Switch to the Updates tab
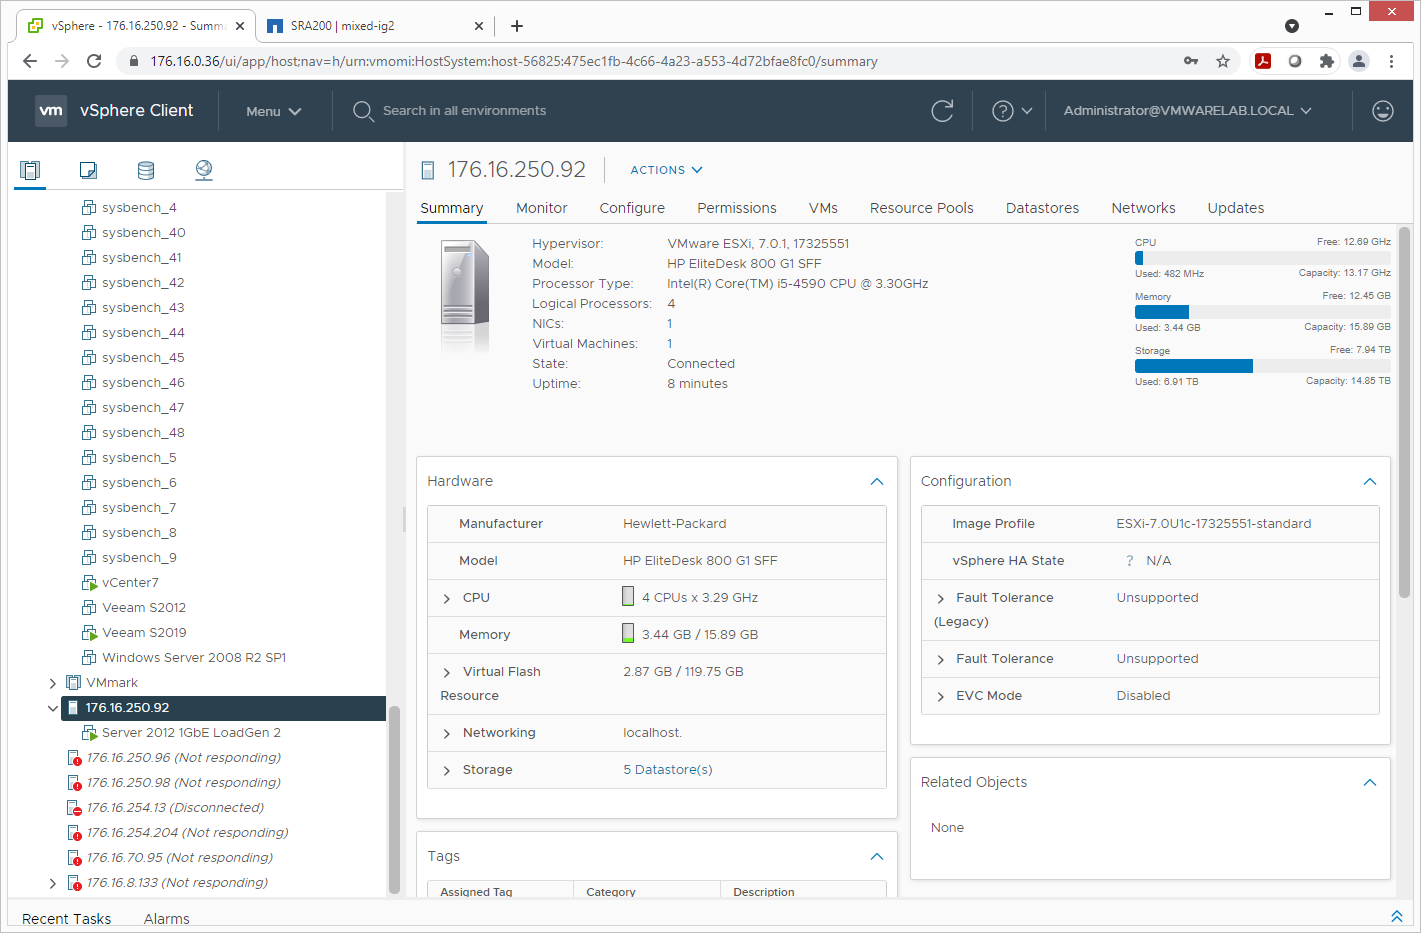 click(1236, 208)
